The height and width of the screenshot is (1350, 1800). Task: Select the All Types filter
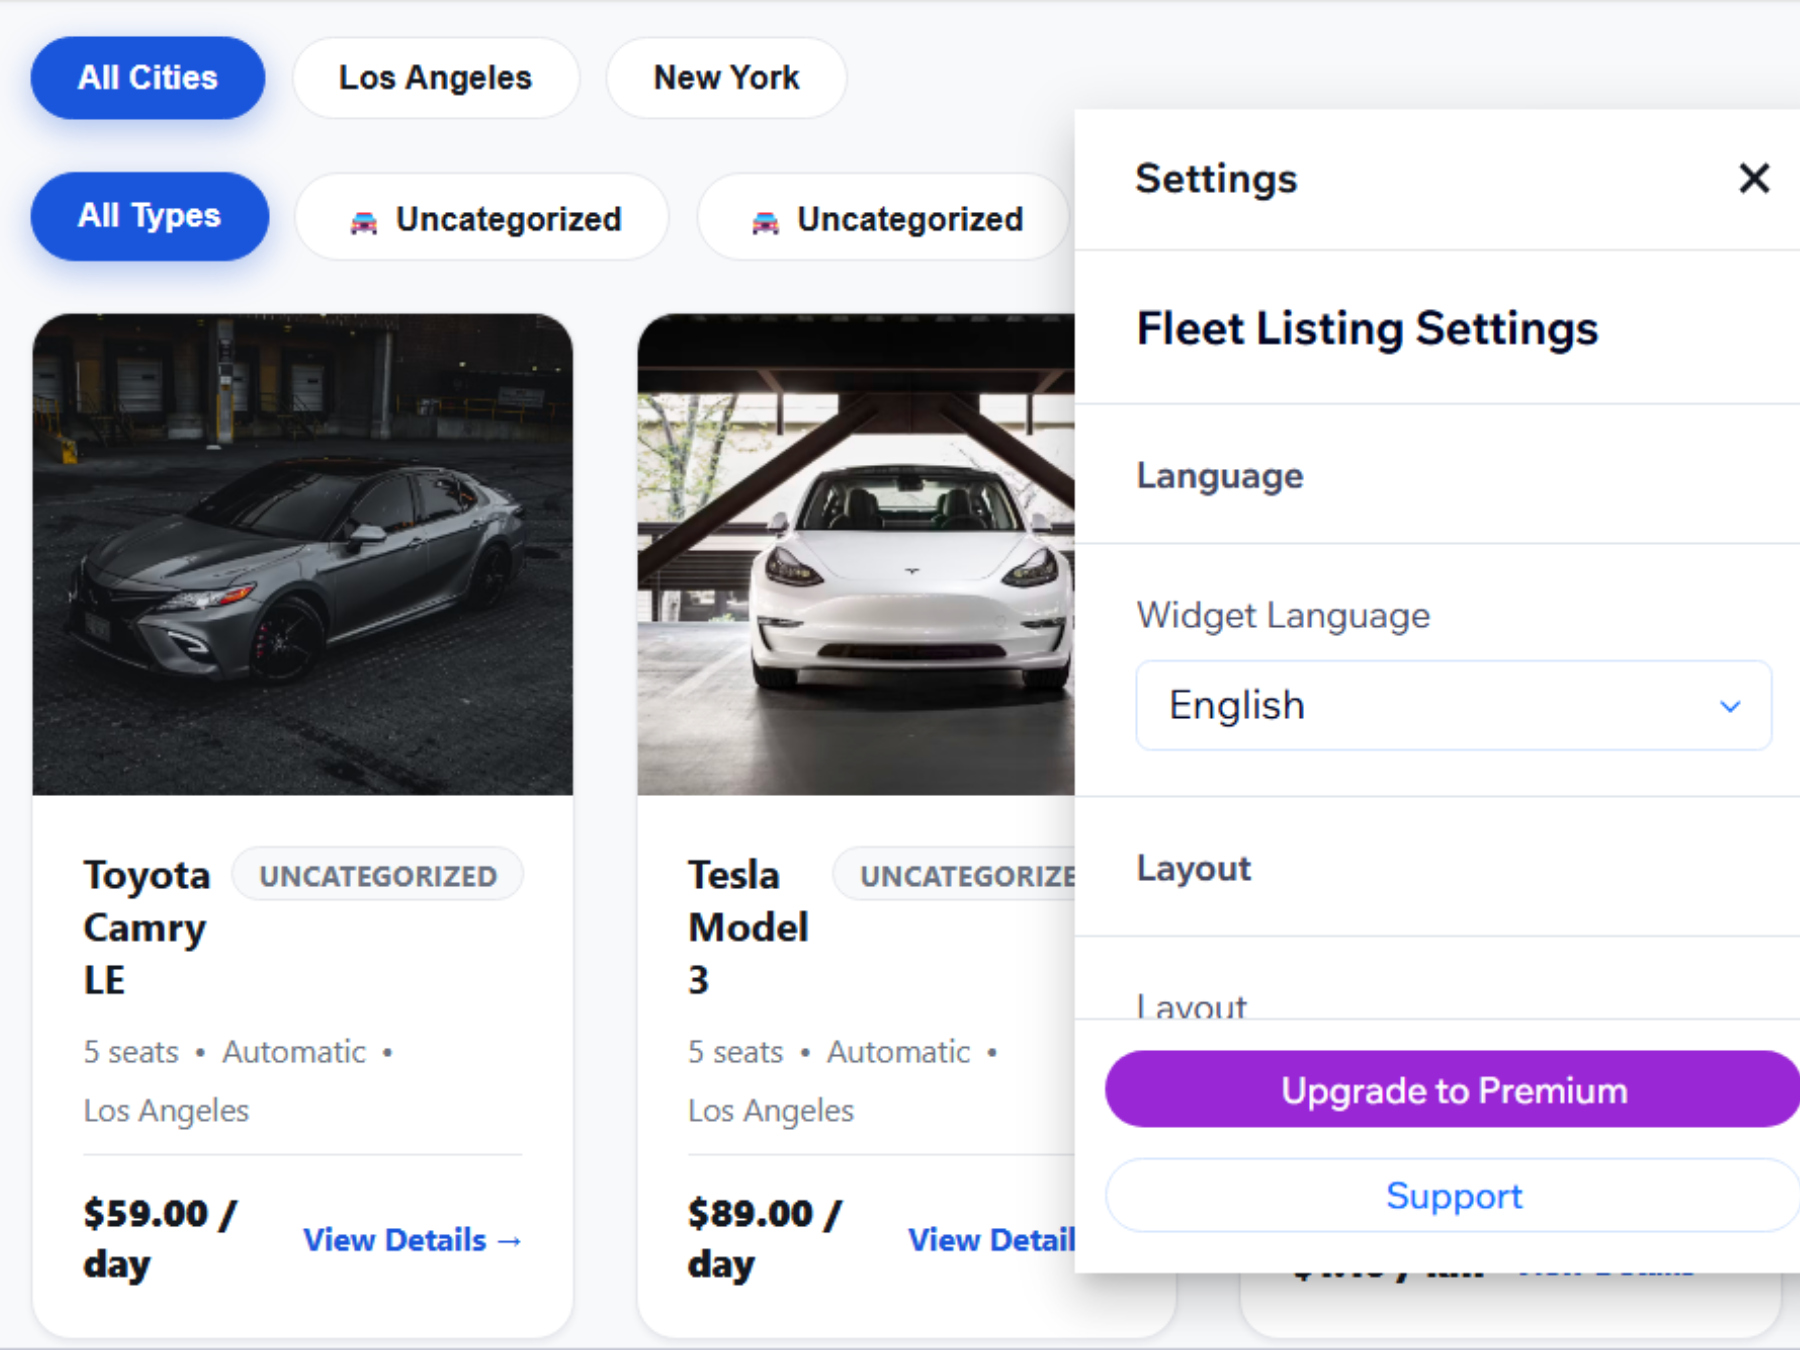point(150,216)
